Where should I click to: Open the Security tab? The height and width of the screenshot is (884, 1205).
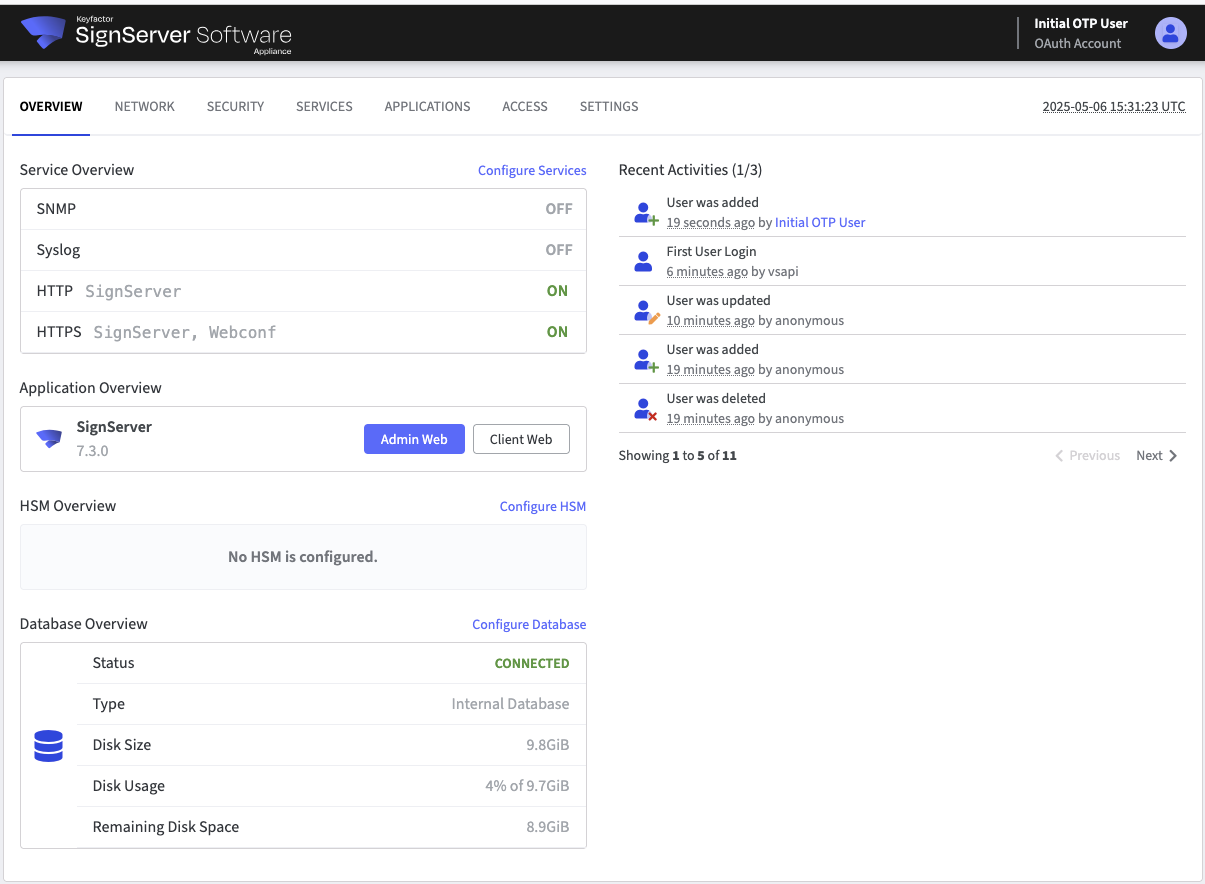pos(235,107)
